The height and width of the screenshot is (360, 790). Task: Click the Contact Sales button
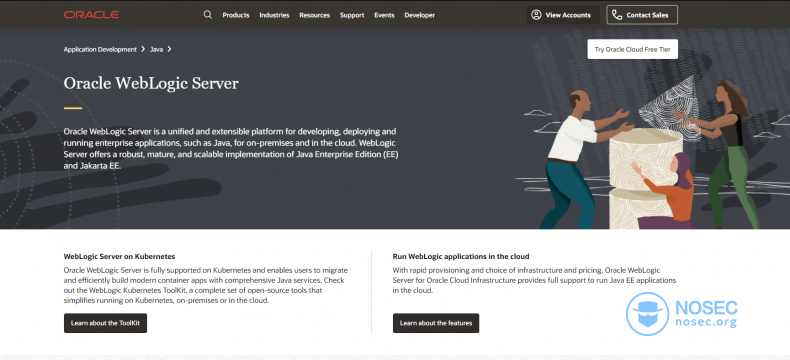[642, 15]
